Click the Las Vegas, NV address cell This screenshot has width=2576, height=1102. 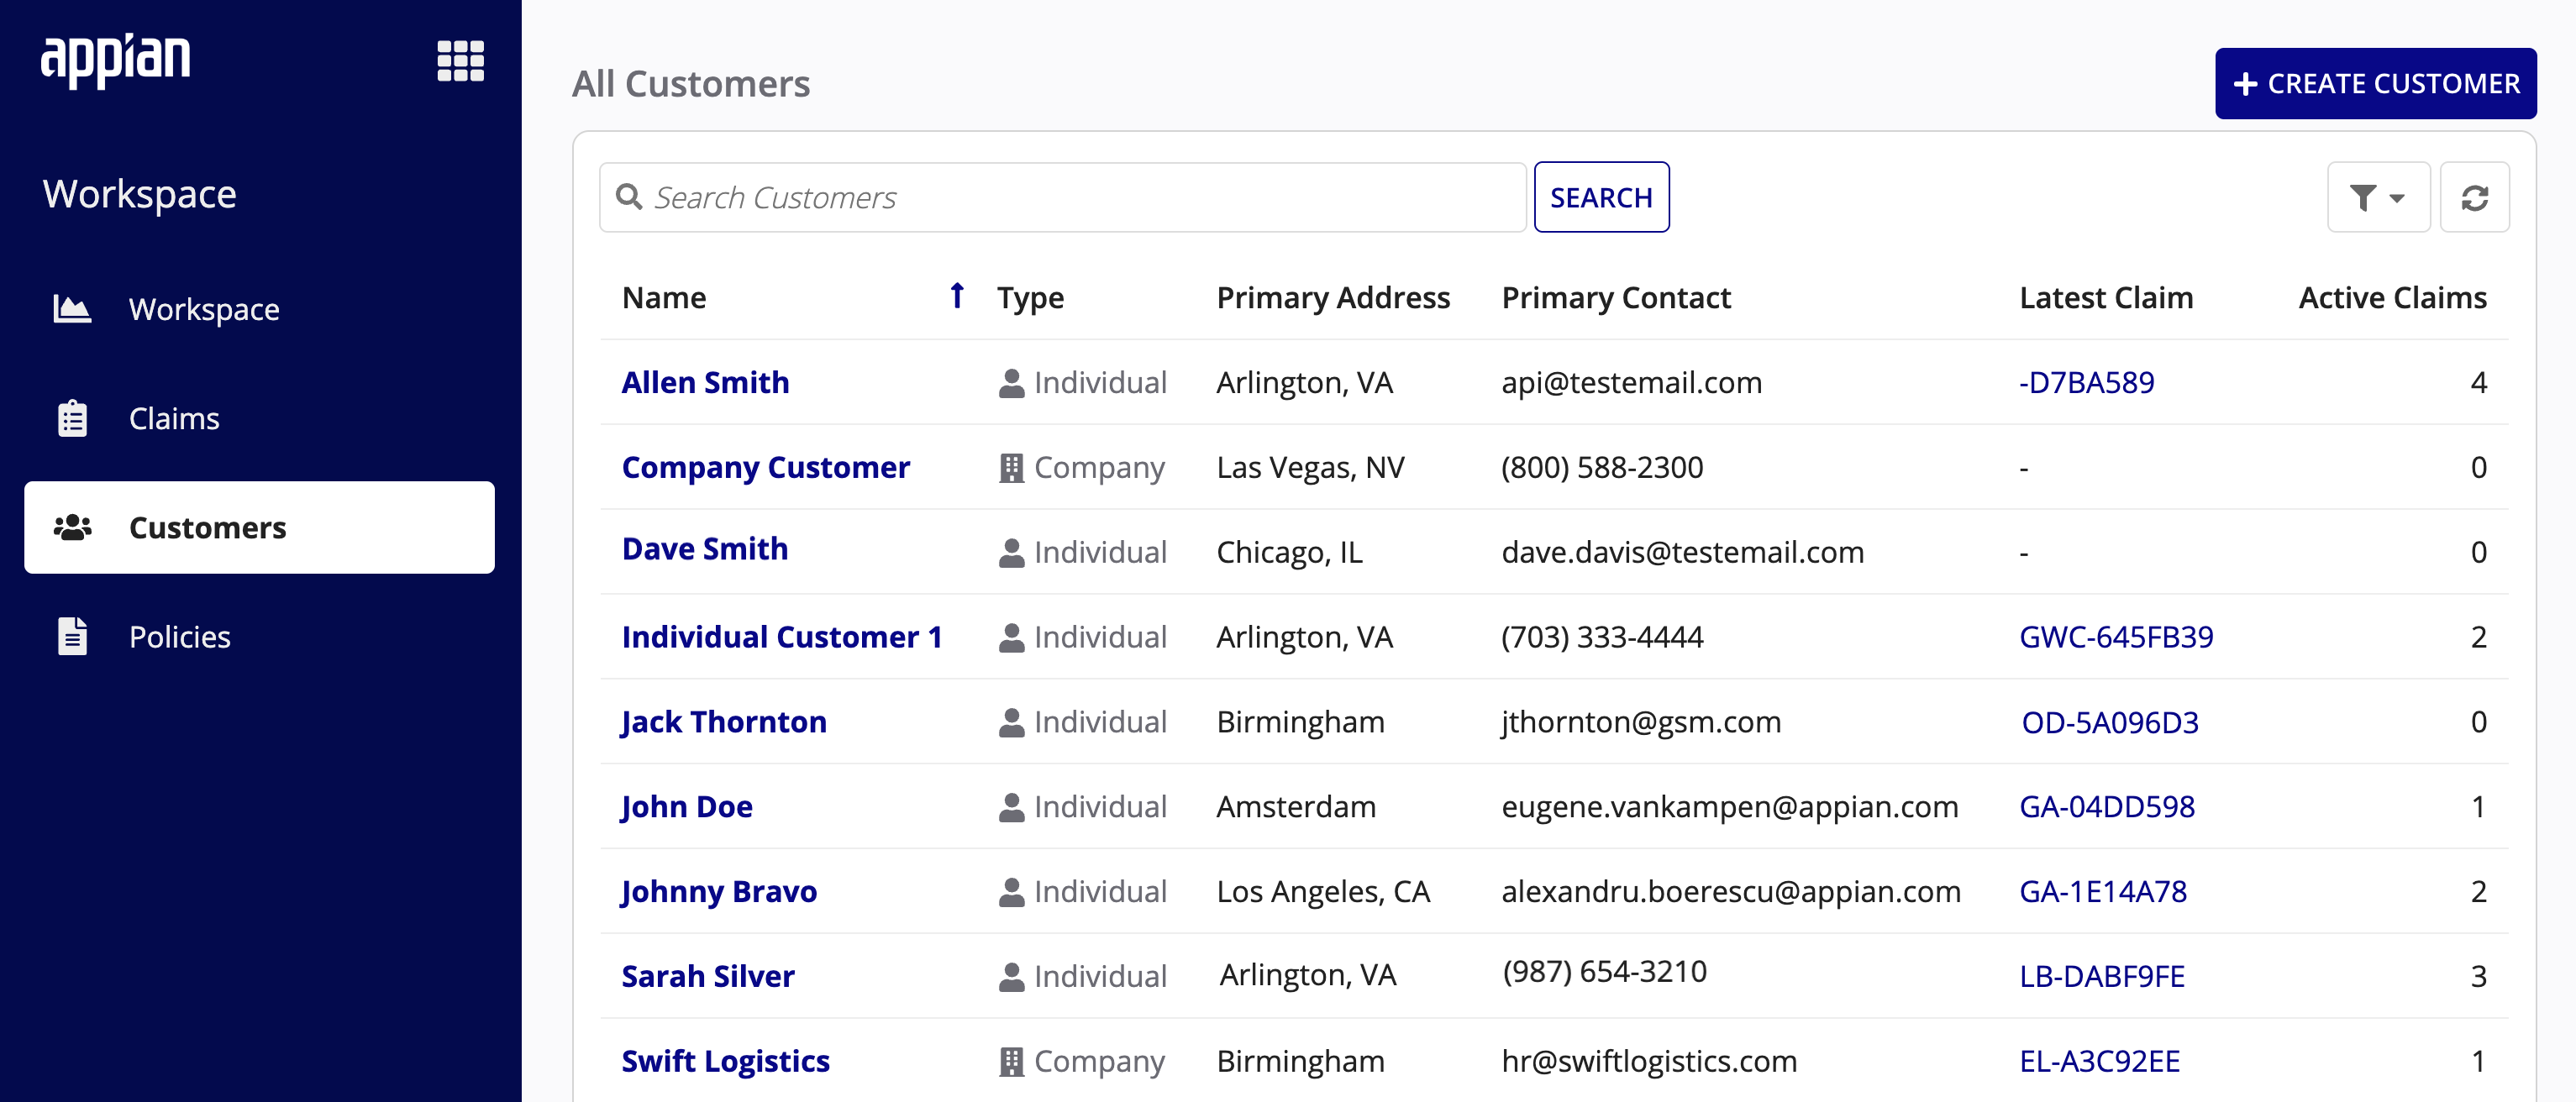[x=1310, y=467]
